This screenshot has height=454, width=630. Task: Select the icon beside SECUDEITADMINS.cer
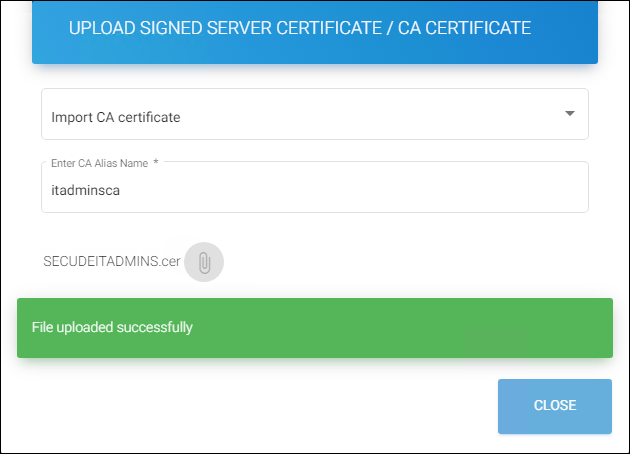pos(204,262)
